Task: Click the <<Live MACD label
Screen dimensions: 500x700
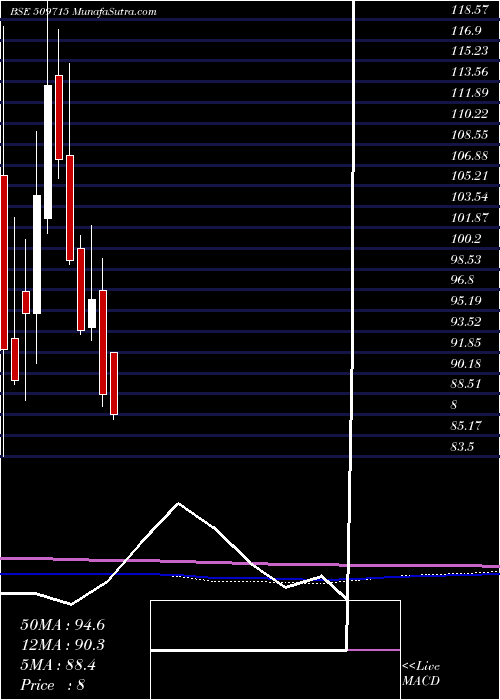Action: click(421, 674)
